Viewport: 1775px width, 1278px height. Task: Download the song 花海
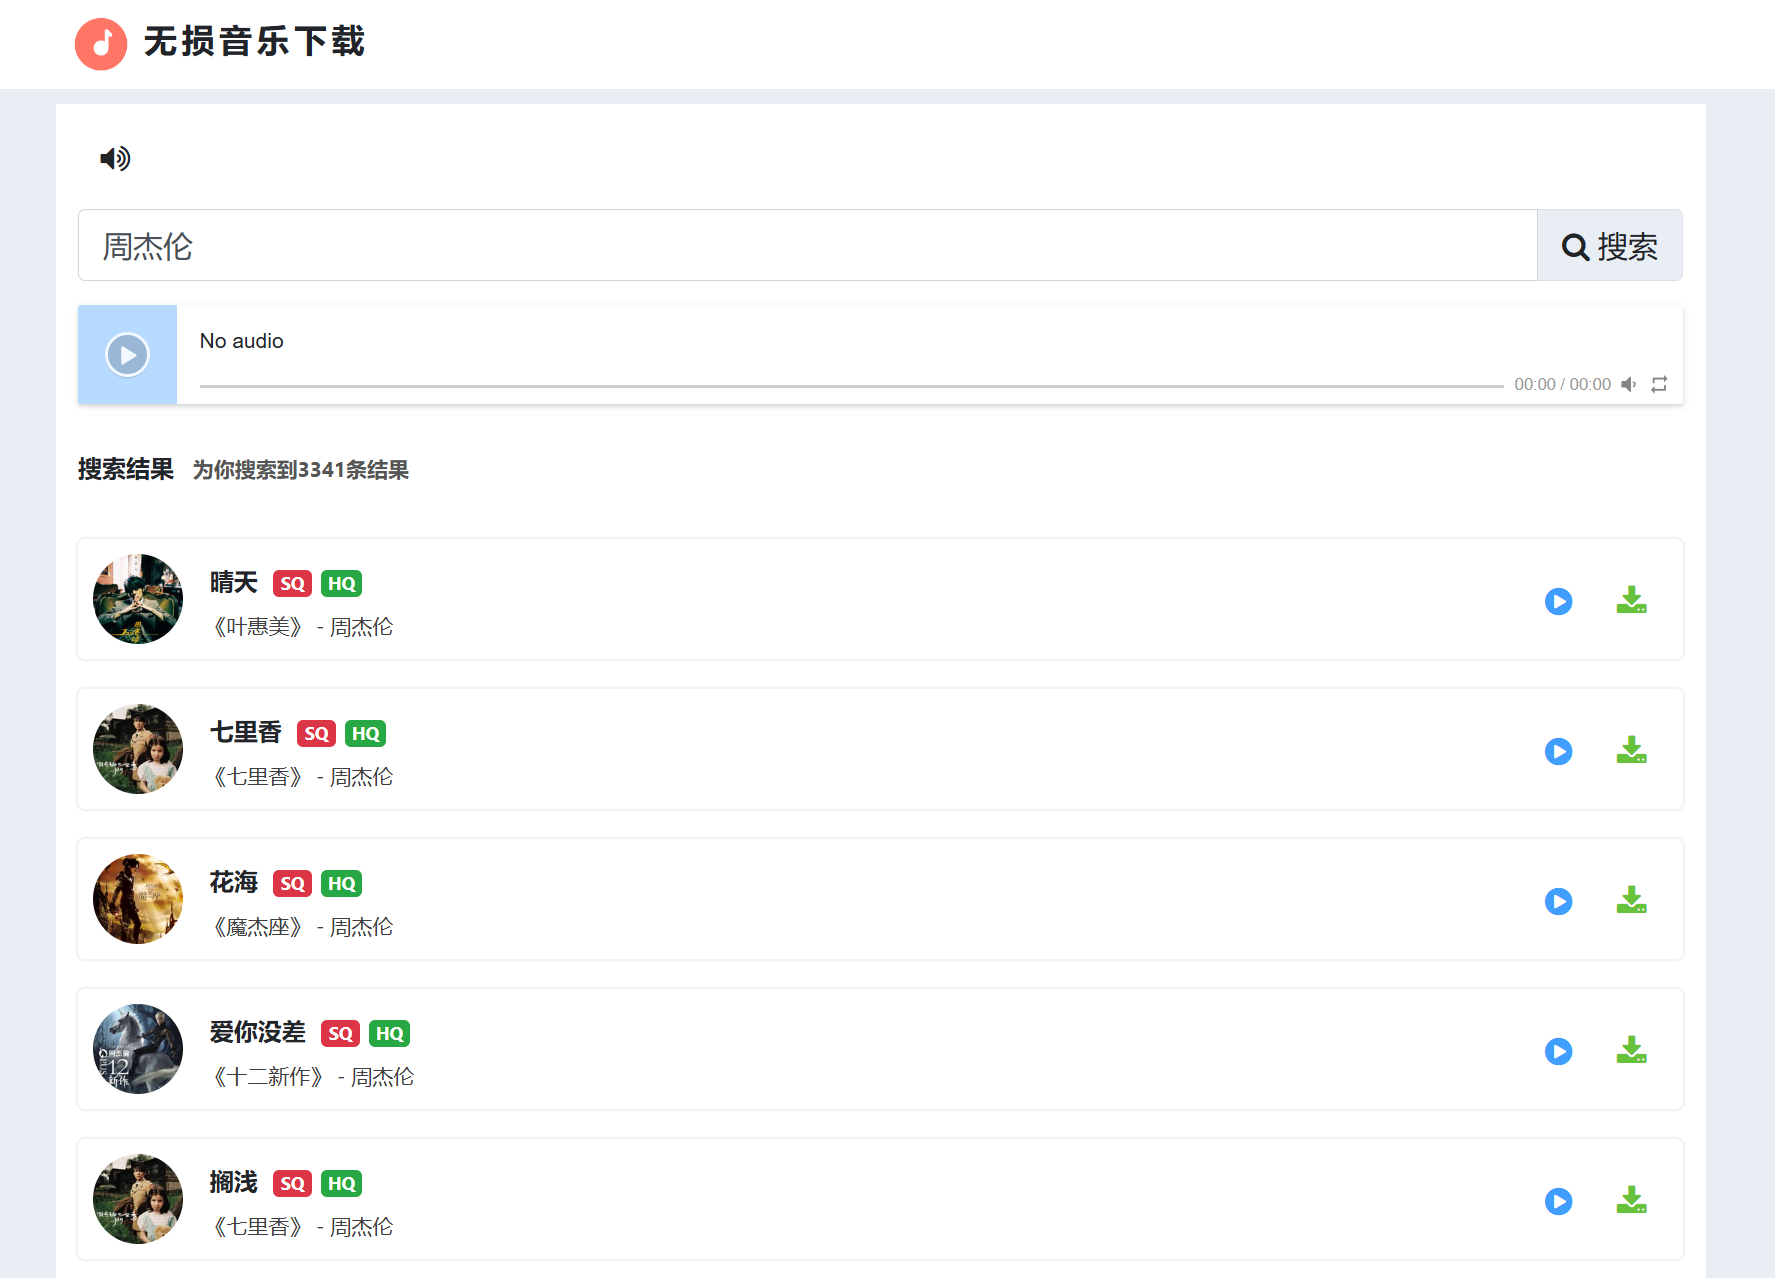1631,900
